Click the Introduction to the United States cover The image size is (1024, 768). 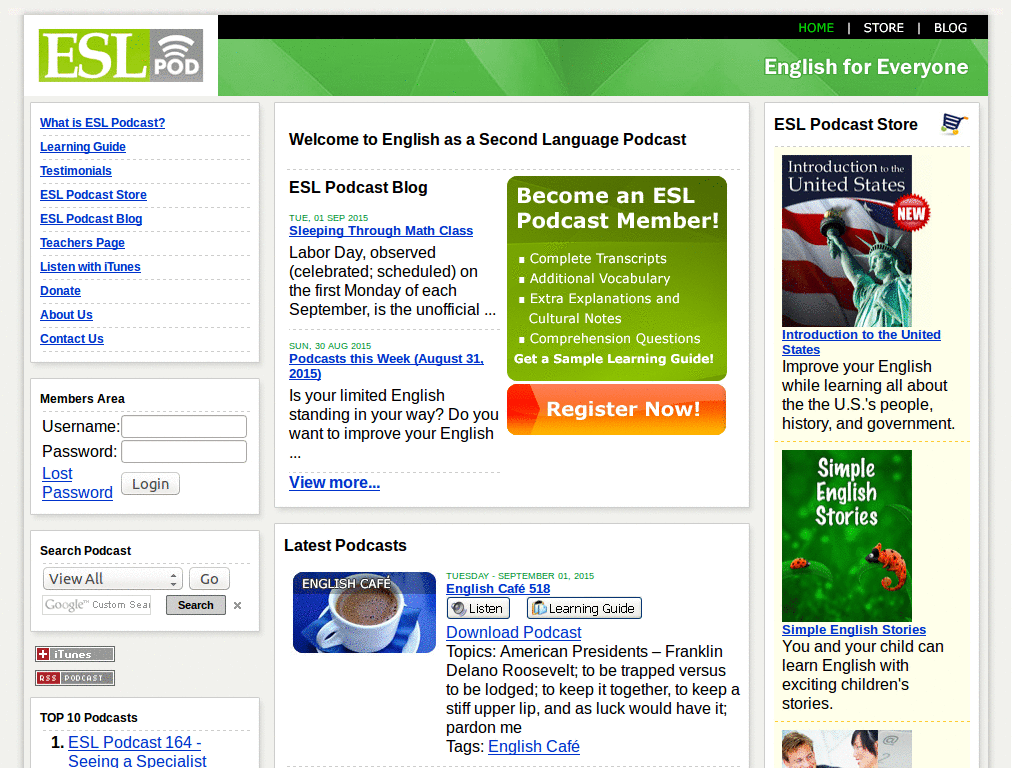[x=847, y=240]
